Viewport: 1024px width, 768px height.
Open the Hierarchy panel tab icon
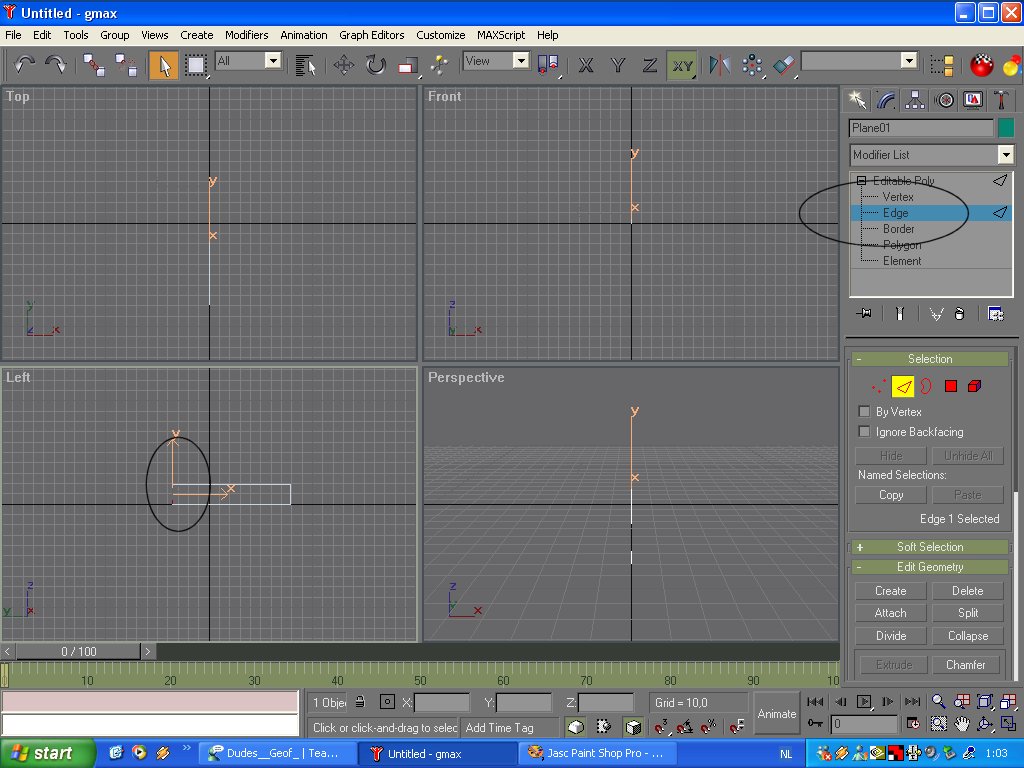tap(914, 99)
